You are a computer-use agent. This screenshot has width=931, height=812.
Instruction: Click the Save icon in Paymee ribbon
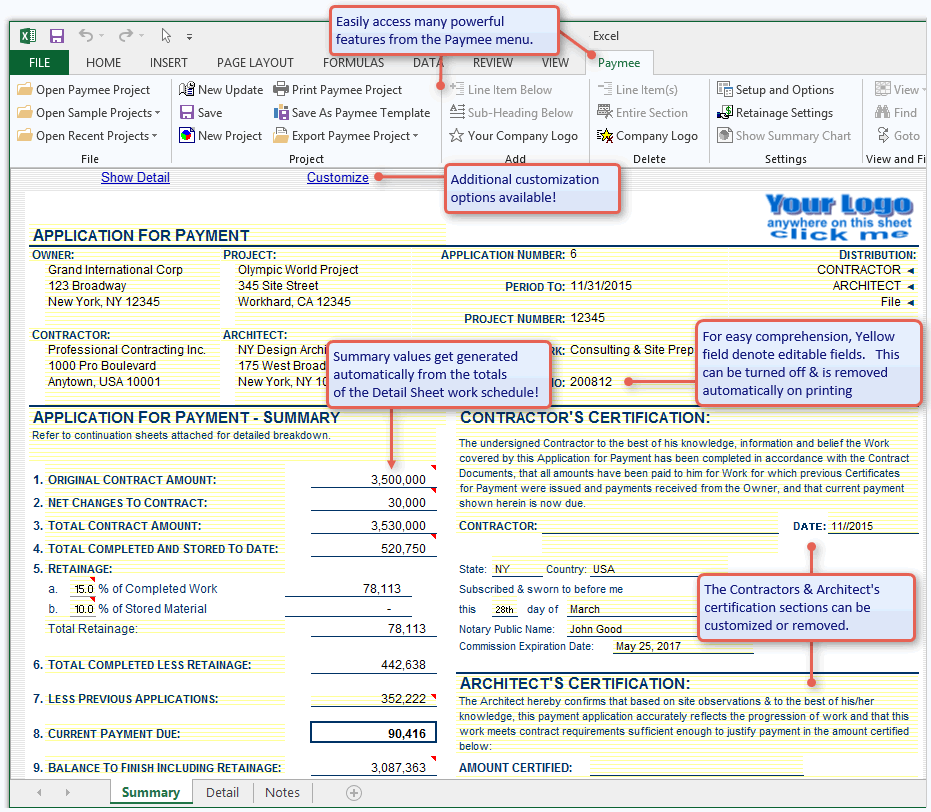(188, 113)
